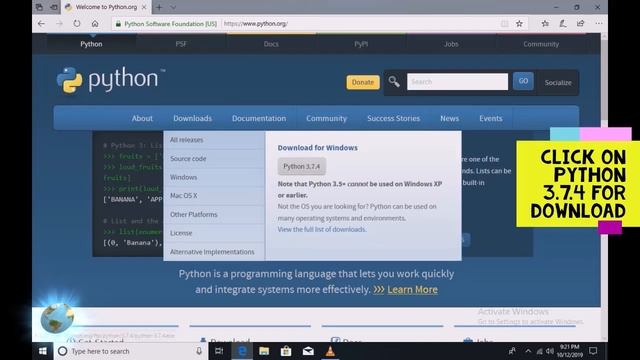Close the Welcome to Python.org tab
The height and width of the screenshot is (360, 640).
[144, 7]
